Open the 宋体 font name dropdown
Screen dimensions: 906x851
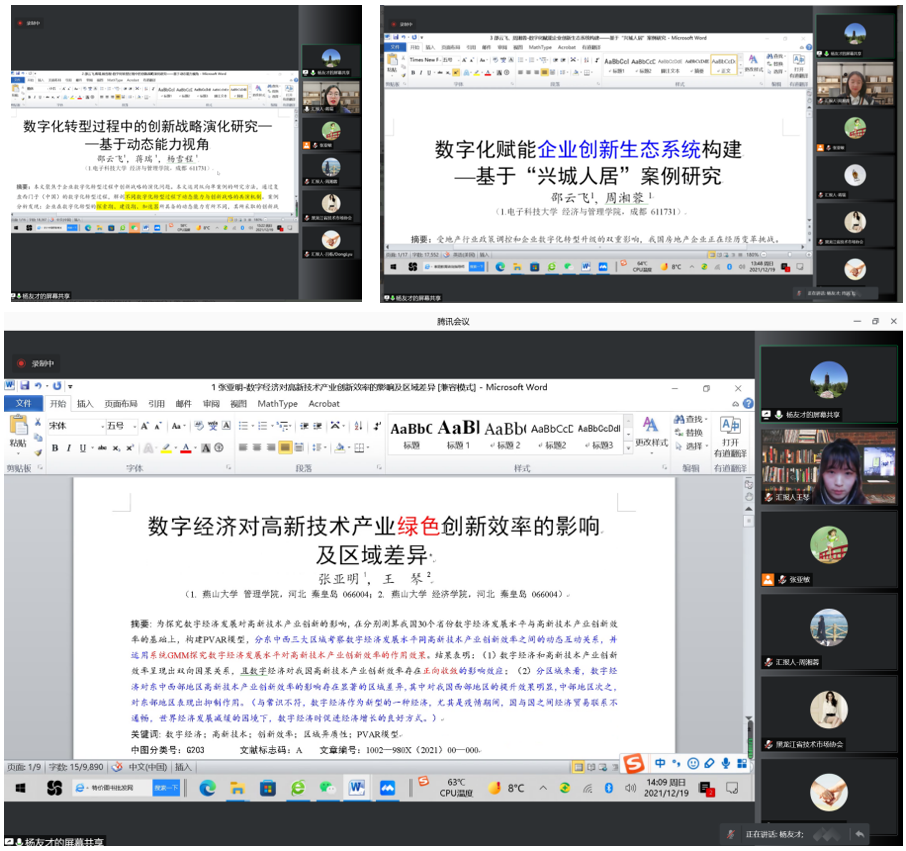[x=101, y=426]
